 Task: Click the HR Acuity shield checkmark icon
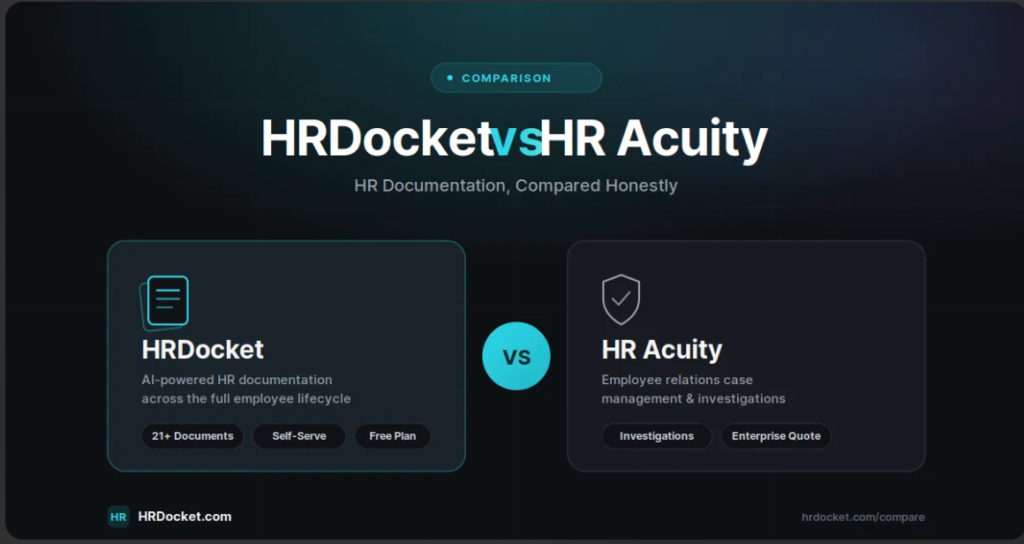(x=621, y=299)
